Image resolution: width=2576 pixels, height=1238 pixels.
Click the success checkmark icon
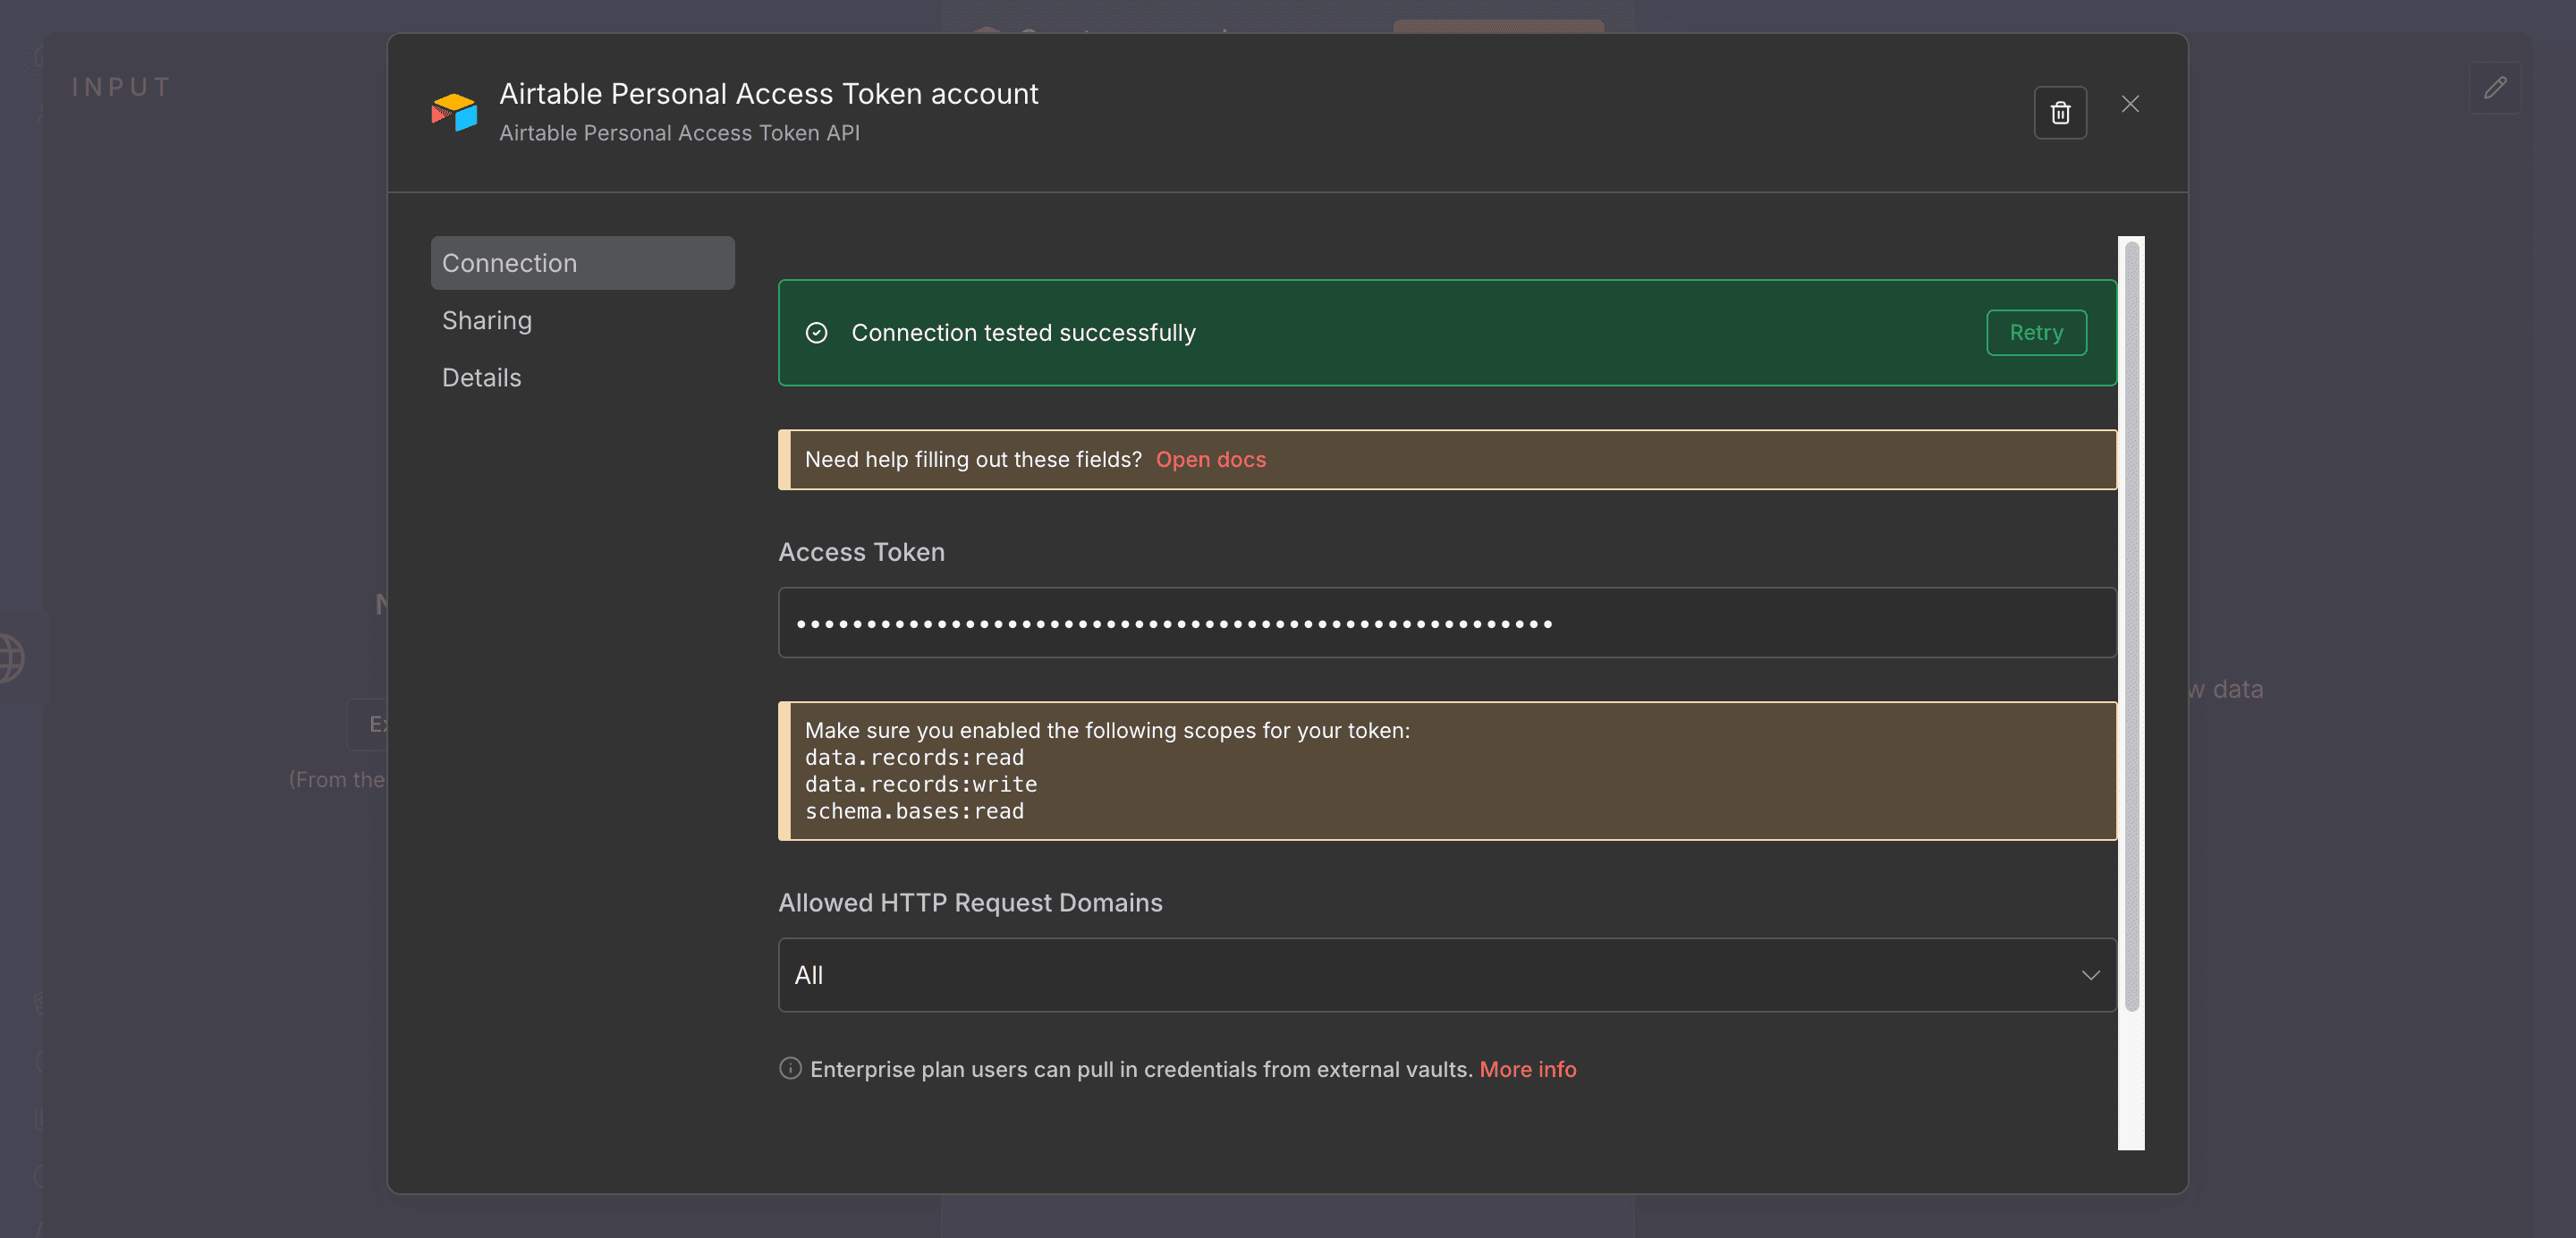[x=816, y=333]
